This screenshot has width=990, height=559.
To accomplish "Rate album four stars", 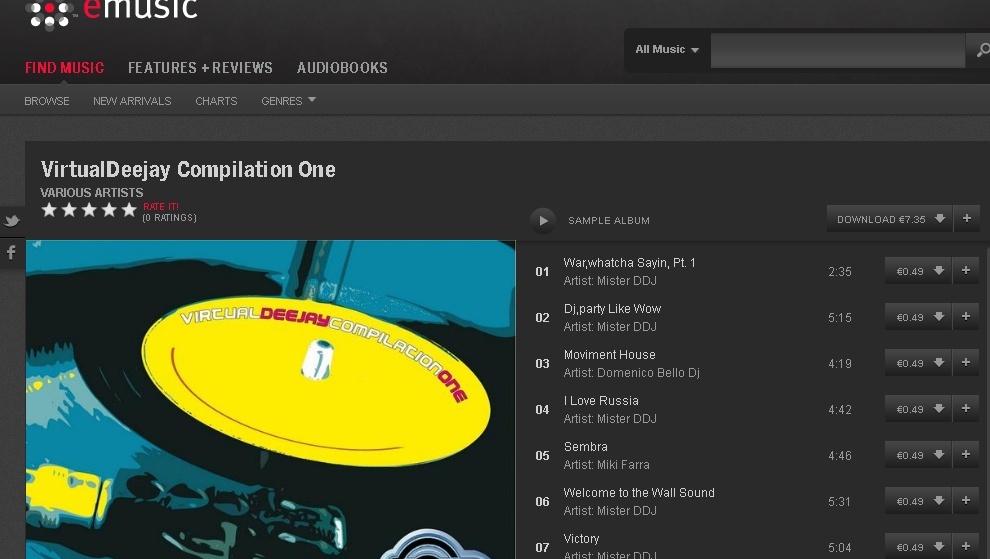I will point(109,210).
